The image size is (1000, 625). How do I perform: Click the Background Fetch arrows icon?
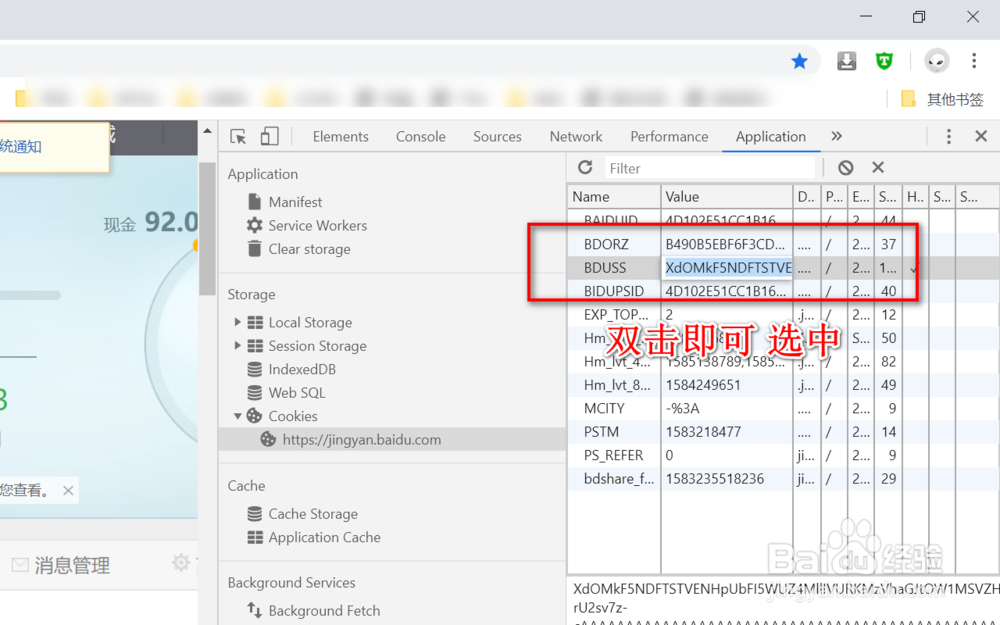(x=254, y=610)
